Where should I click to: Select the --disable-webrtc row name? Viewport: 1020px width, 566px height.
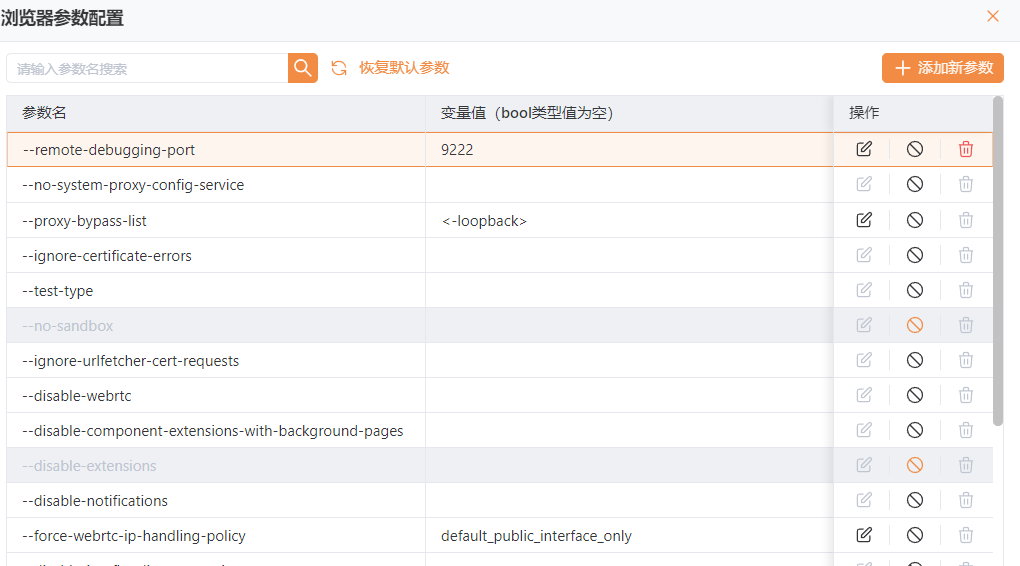click(x=77, y=396)
